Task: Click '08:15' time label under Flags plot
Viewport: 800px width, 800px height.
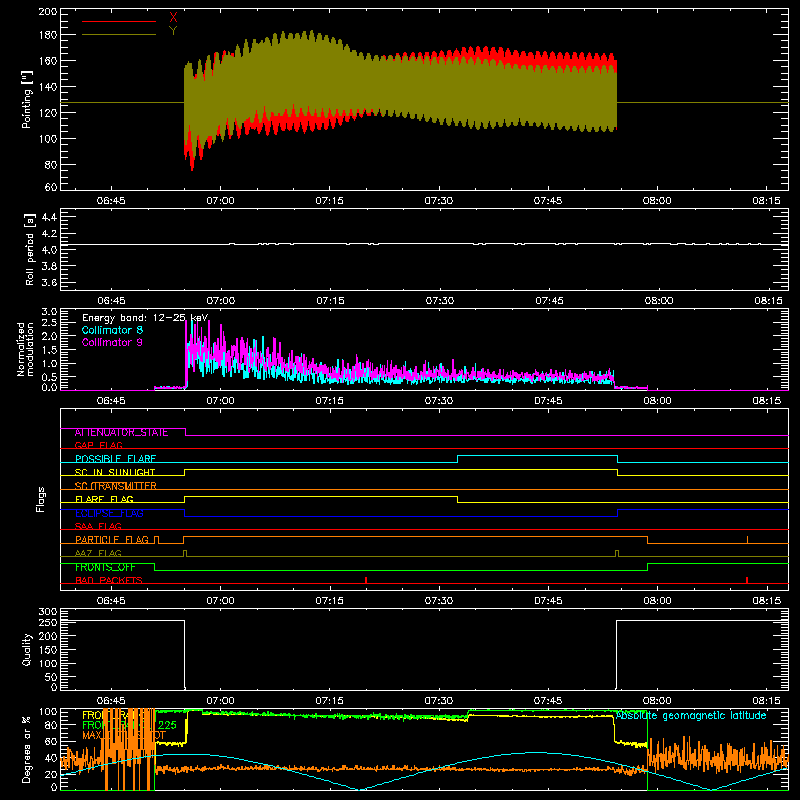Action: click(766, 601)
